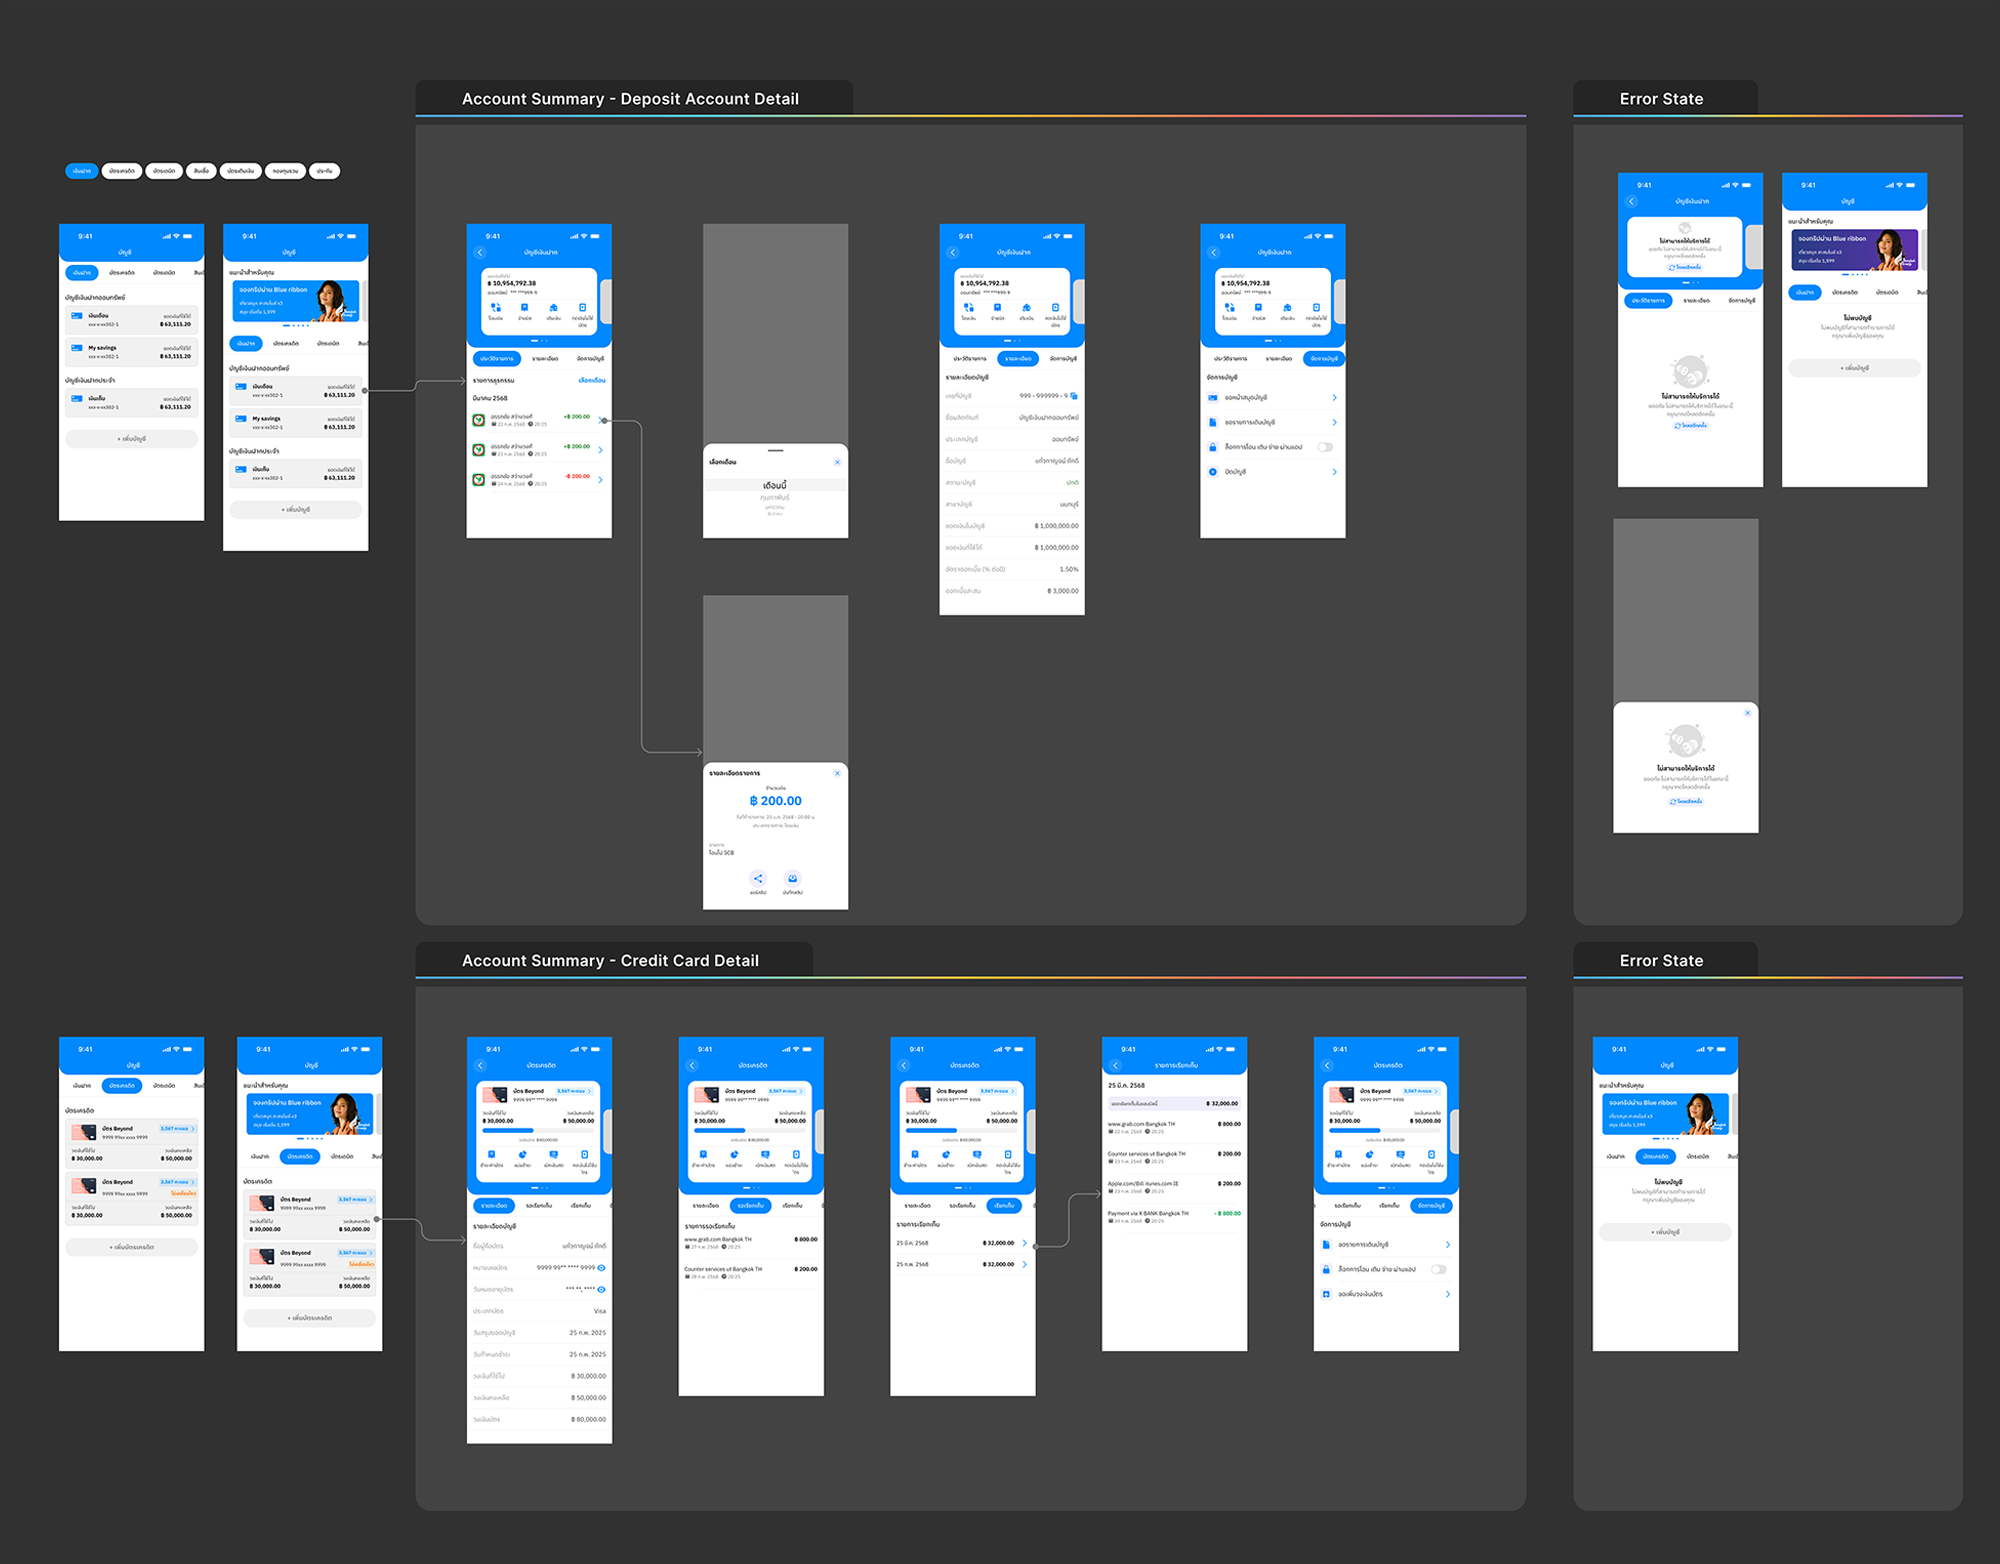Tap back arrow on deposit manage-account screen
This screenshot has height=1564, width=2000.
pyautogui.click(x=1214, y=252)
